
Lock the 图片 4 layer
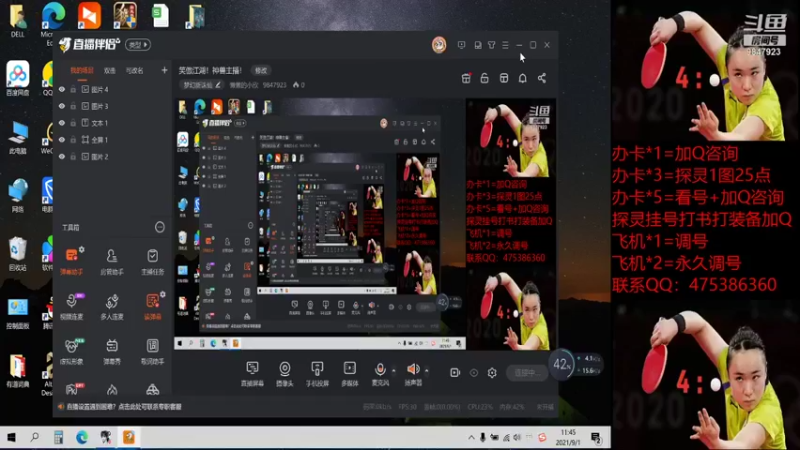click(x=73, y=89)
